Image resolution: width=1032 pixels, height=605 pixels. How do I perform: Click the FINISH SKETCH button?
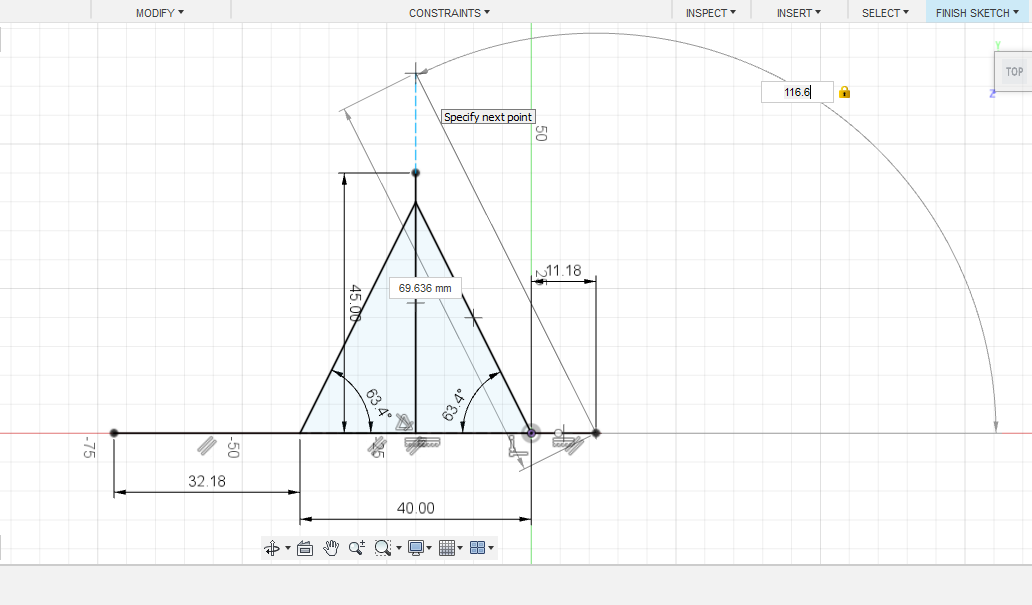click(977, 13)
